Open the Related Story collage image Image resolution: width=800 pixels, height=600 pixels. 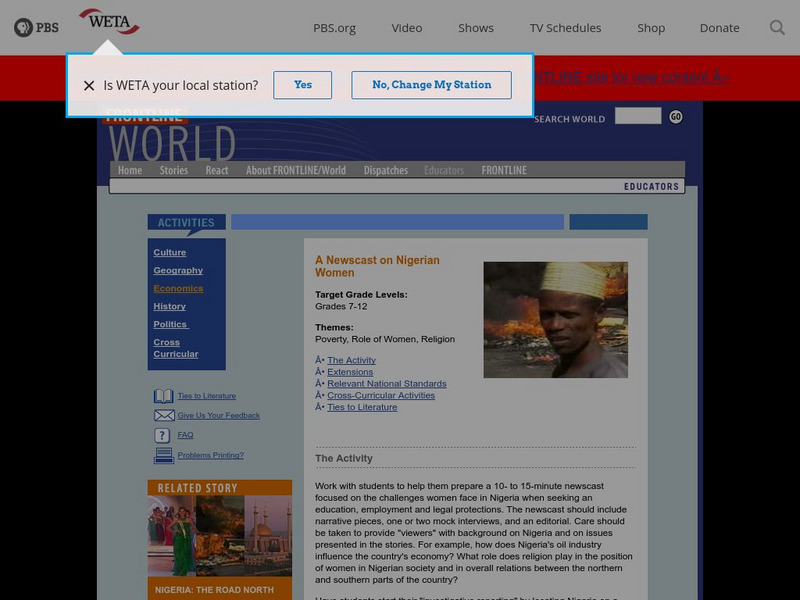tap(220, 536)
